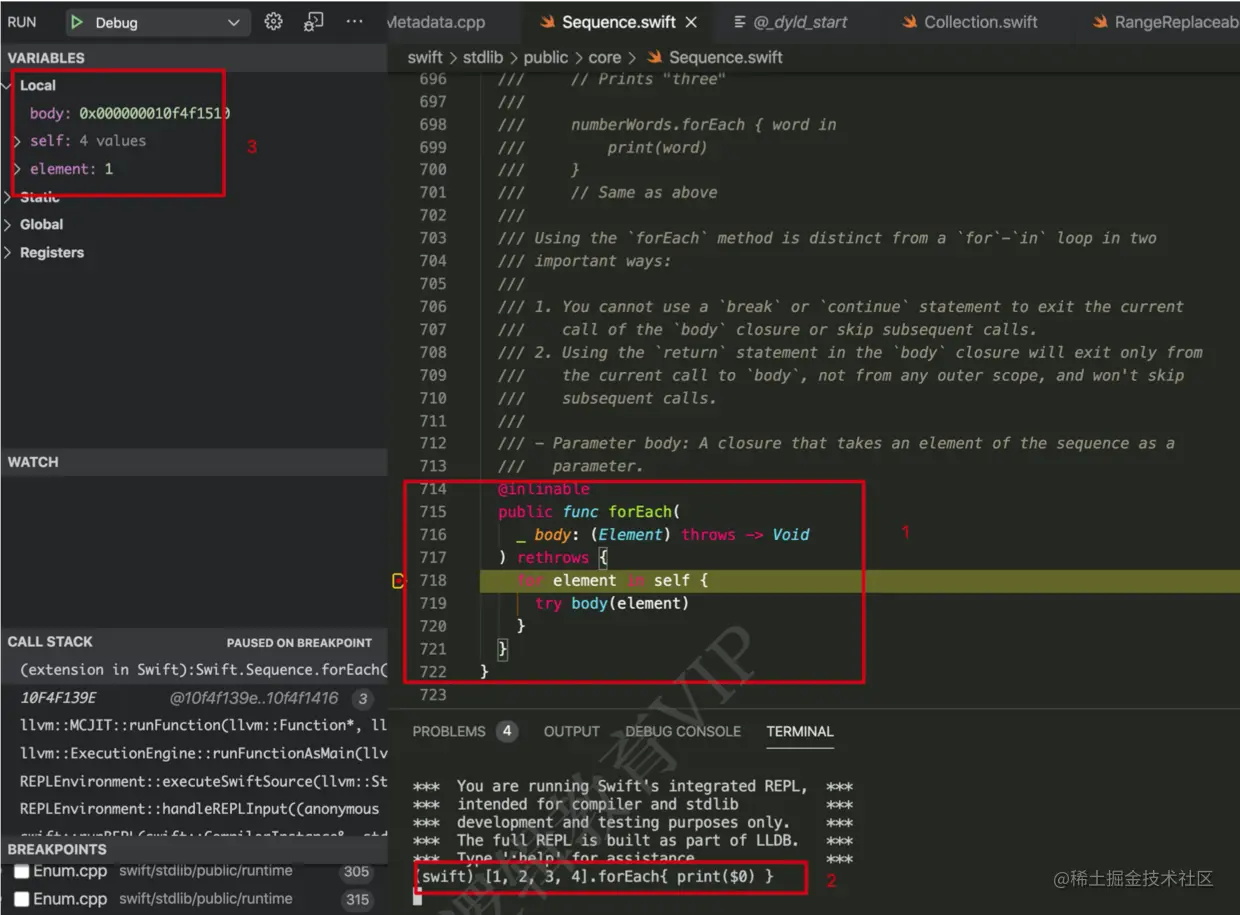Open the Debug configuration dropdown
1240x915 pixels.
click(x=156, y=22)
